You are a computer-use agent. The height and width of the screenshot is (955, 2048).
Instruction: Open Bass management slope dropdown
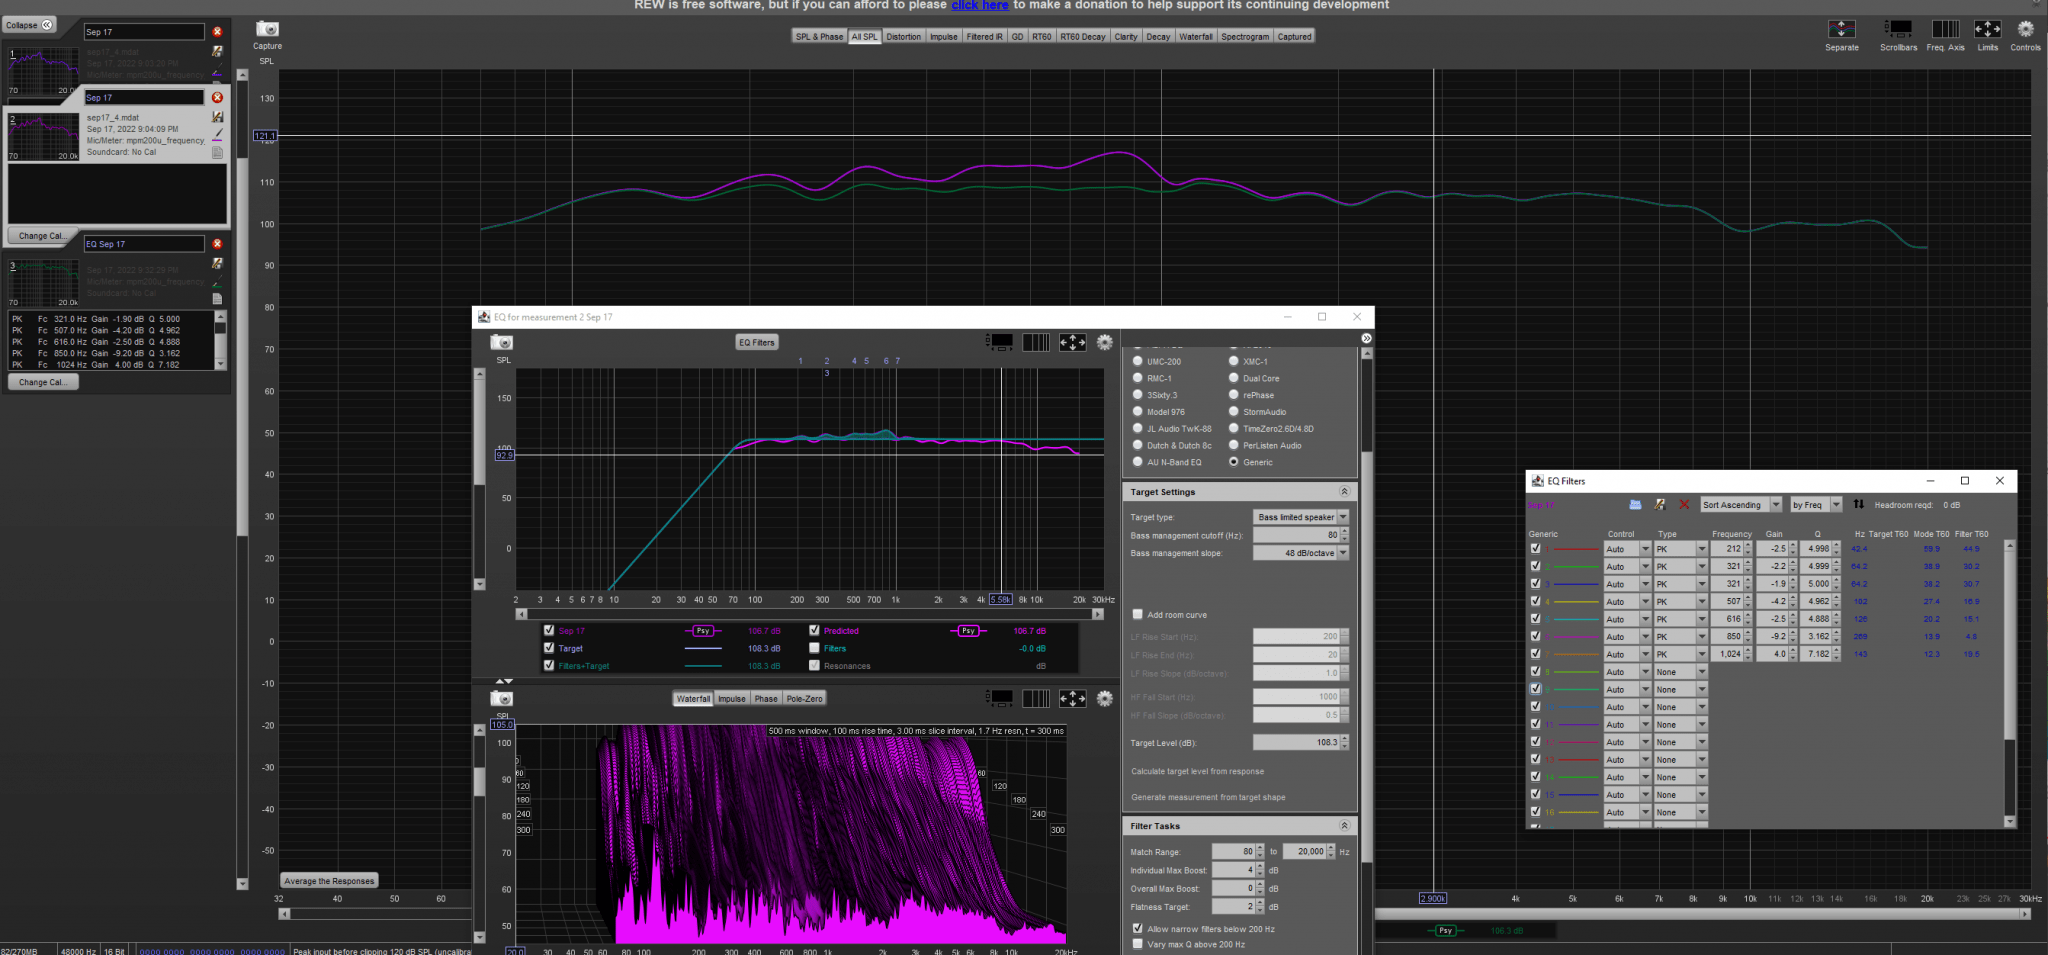pos(1301,553)
